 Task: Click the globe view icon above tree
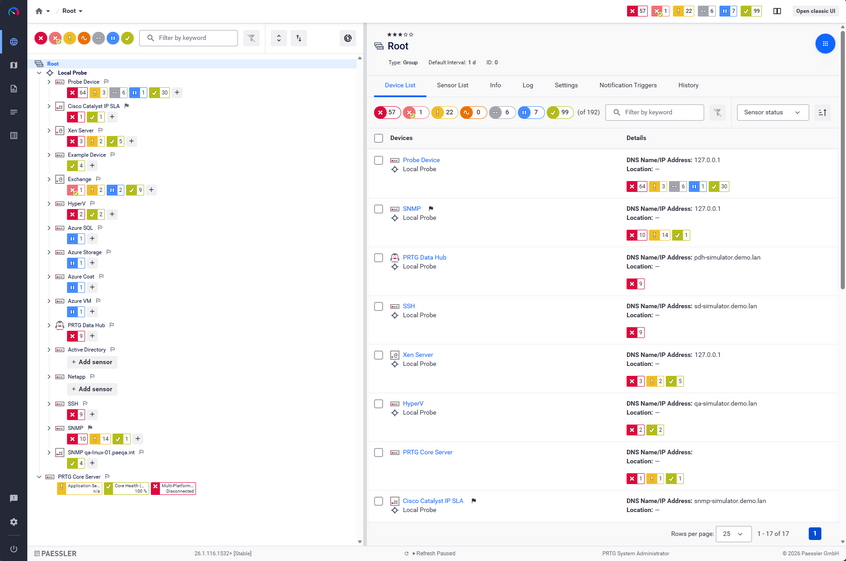coord(348,38)
